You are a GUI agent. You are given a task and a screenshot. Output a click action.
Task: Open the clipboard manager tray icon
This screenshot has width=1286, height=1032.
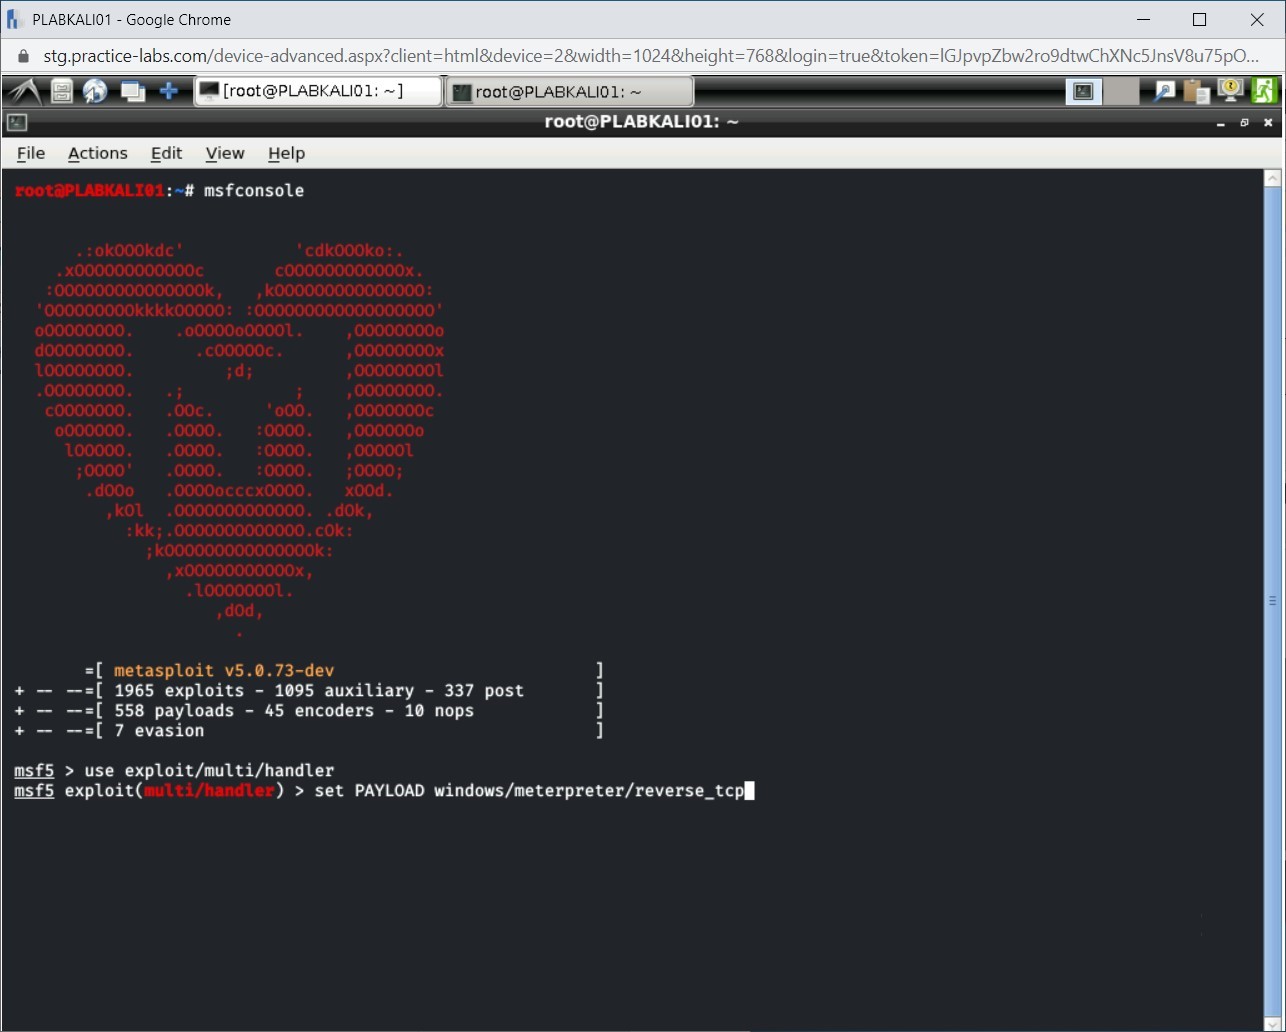(1196, 92)
